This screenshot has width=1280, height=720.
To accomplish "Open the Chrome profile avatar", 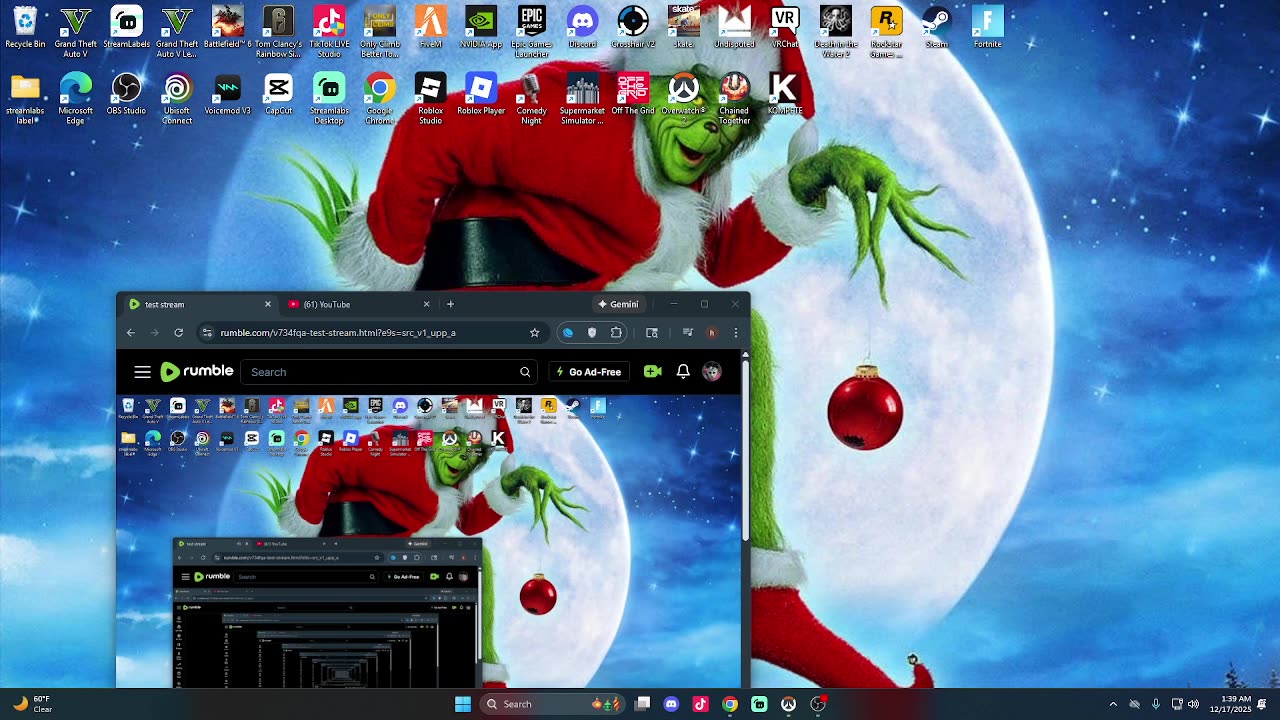I will (712, 333).
